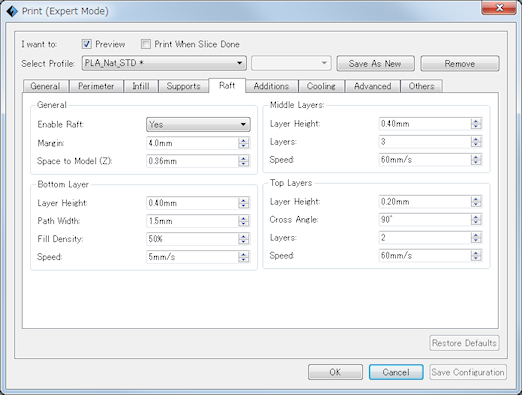Image resolution: width=522 pixels, height=395 pixels.
Task: Click the Path Width field
Action: pos(192,221)
